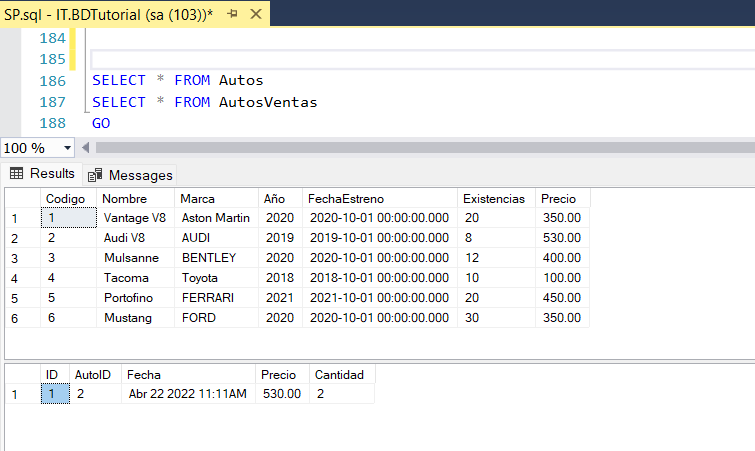Select the highlighted ID cell in AutosVentas

[55, 394]
